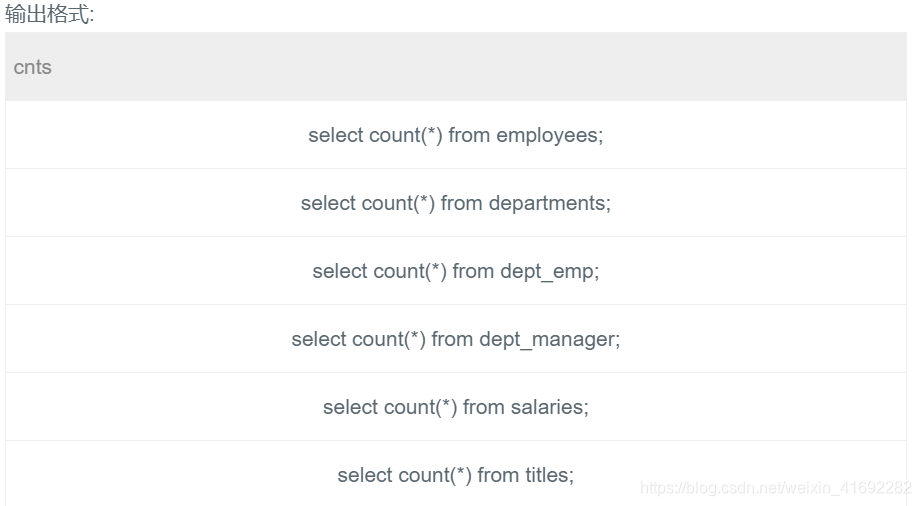921x506 pixels.
Task: Click "select" keyword in the employees query
Action: (335, 135)
